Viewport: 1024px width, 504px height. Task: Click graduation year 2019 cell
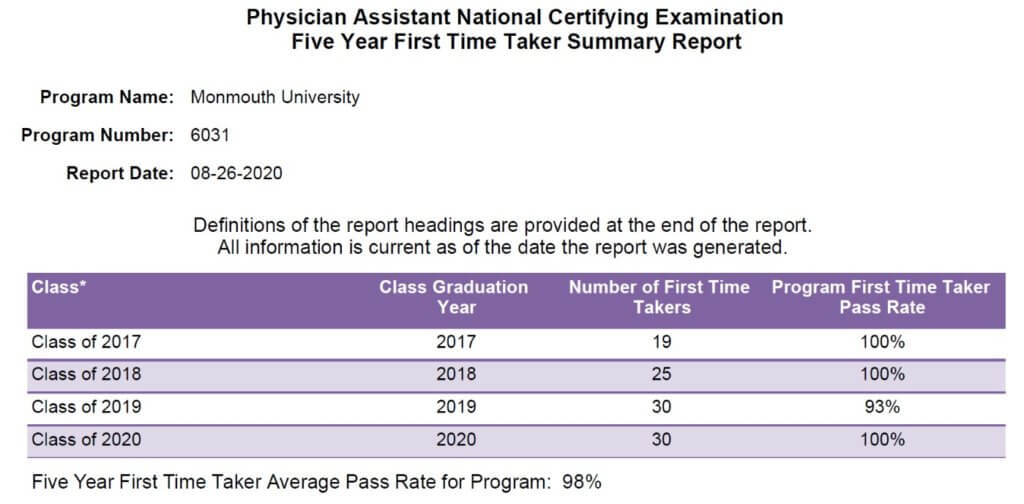point(456,407)
